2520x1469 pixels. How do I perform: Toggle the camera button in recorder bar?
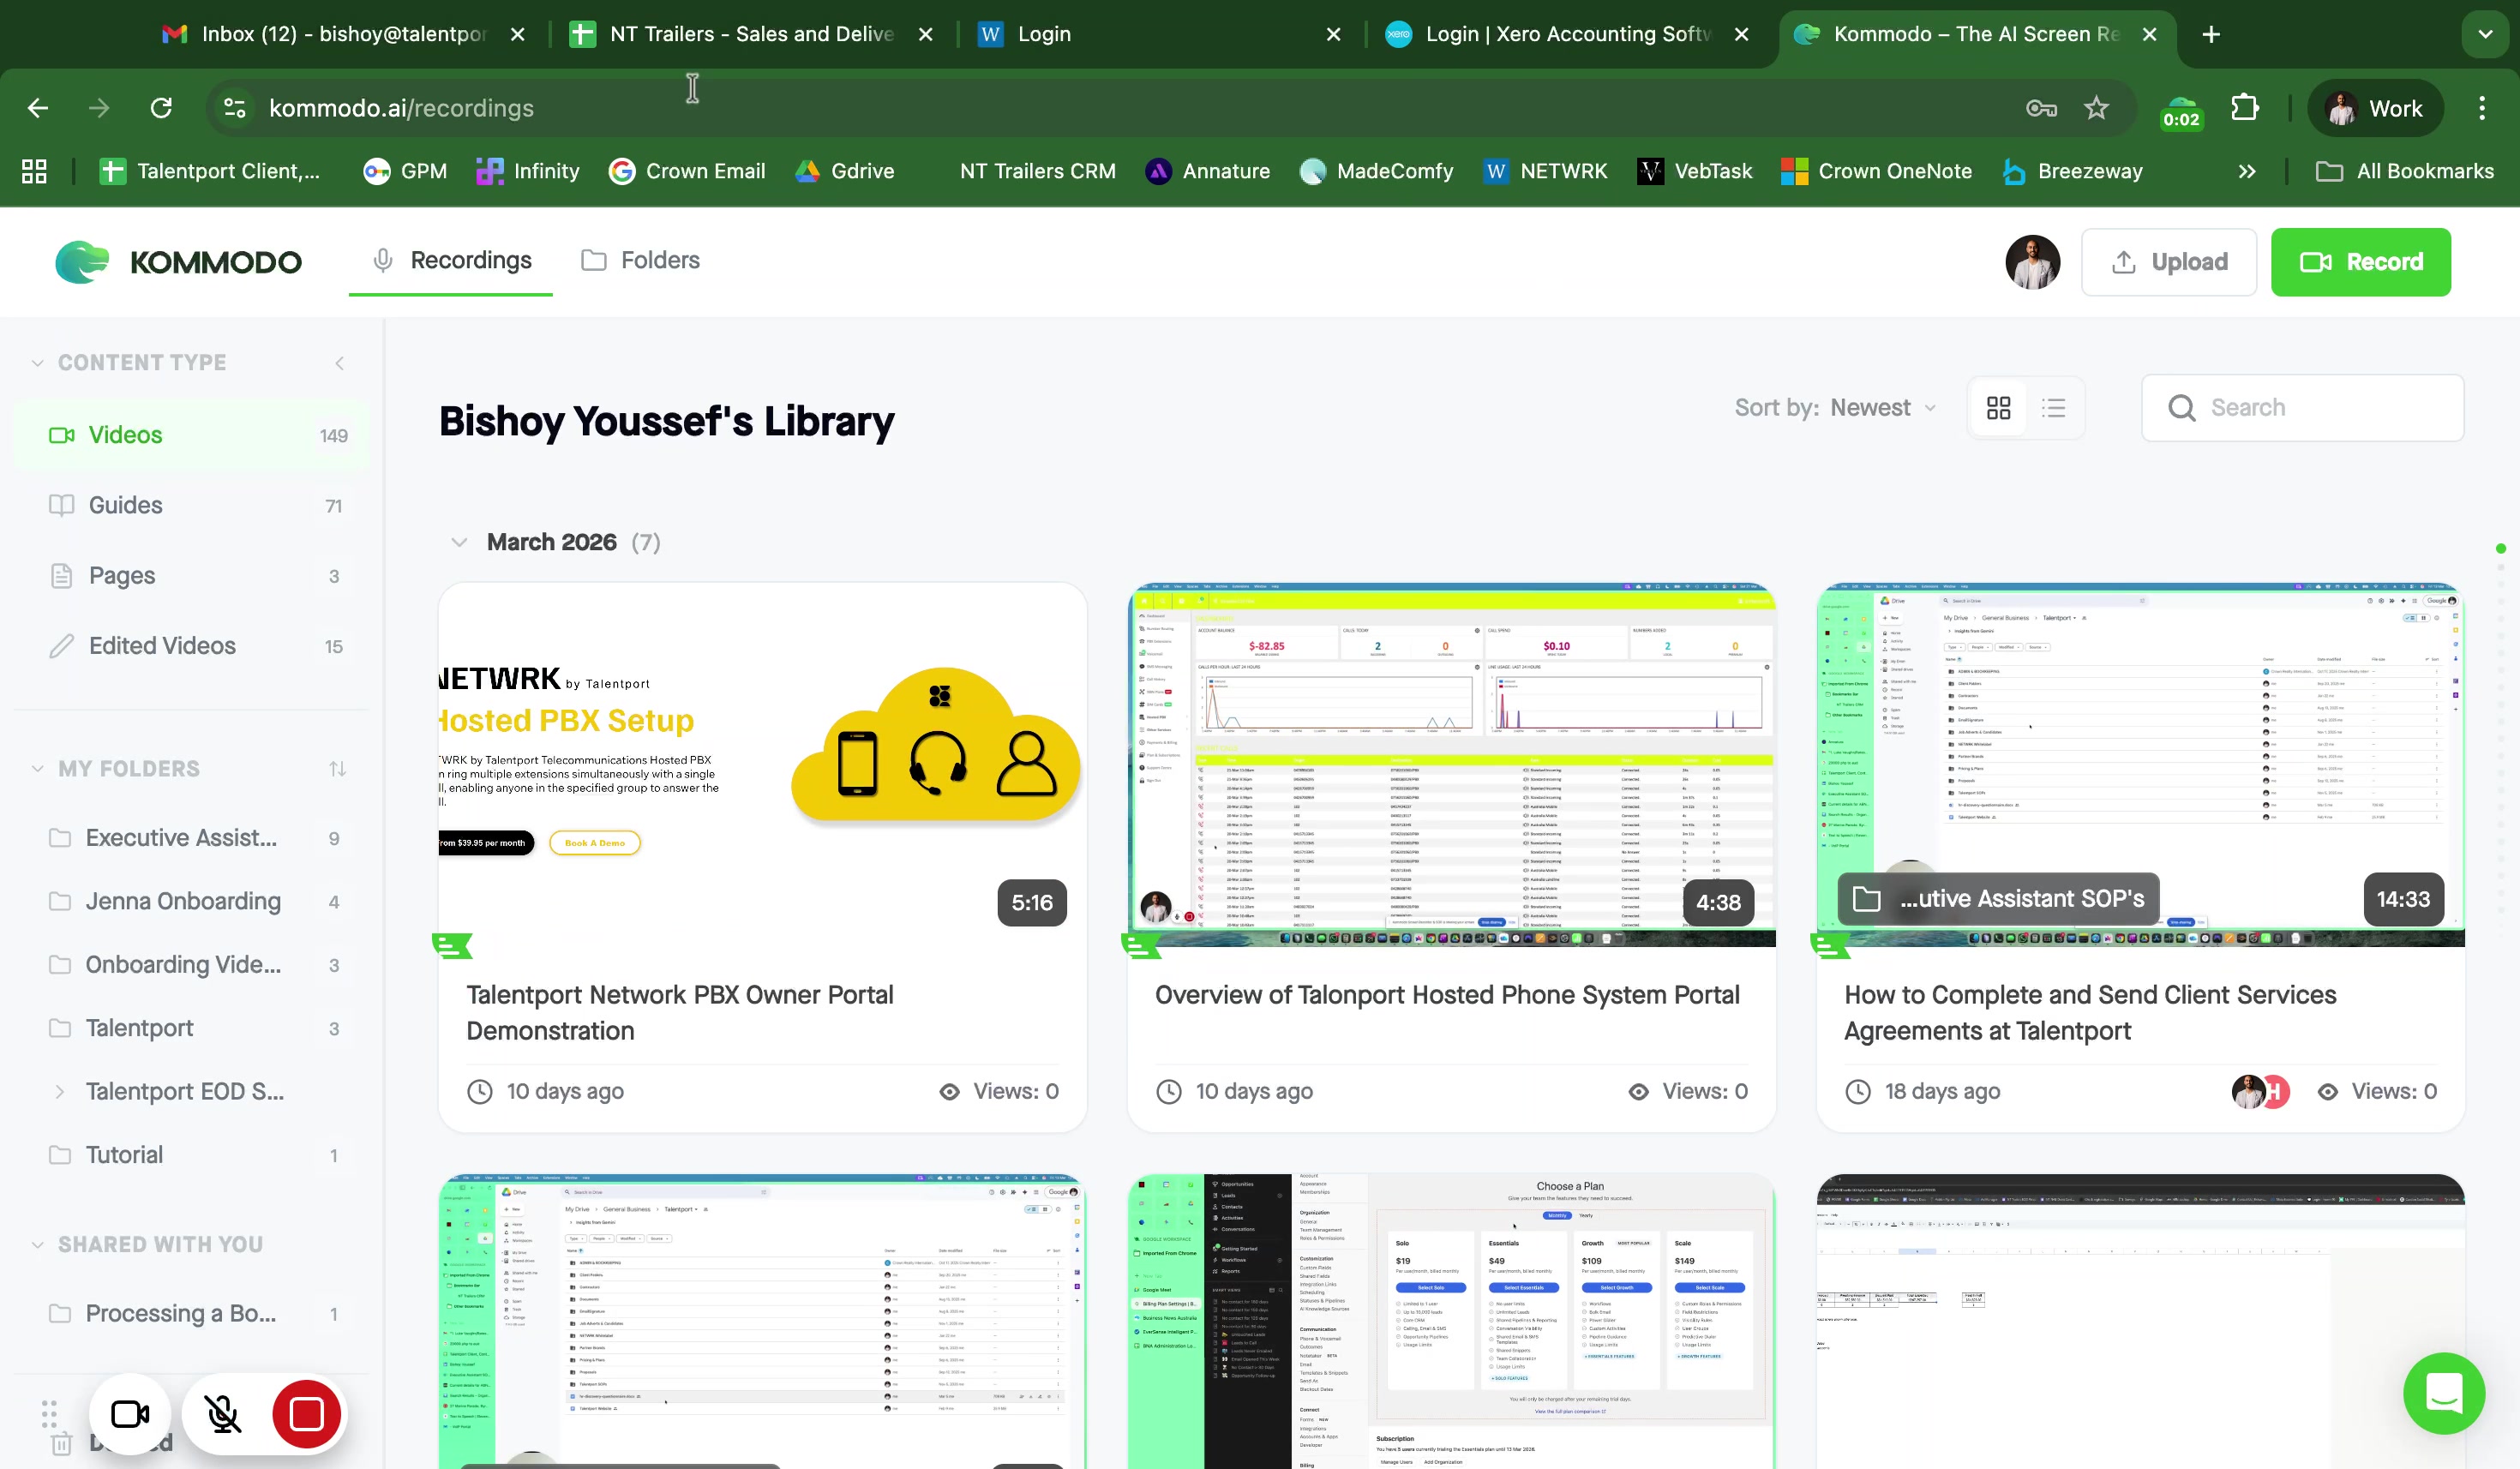[x=130, y=1414]
